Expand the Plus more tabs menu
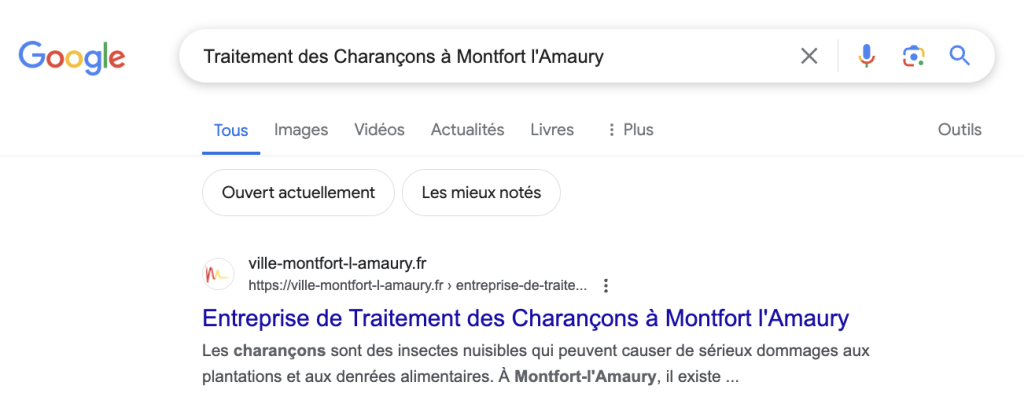Screen dimensions: 1024x404 pyautogui.click(x=630, y=130)
